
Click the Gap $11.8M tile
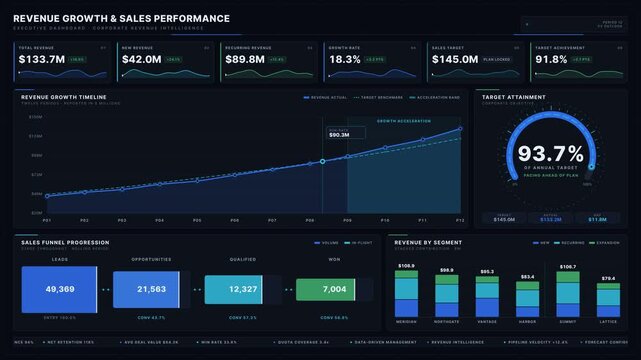[597, 218]
